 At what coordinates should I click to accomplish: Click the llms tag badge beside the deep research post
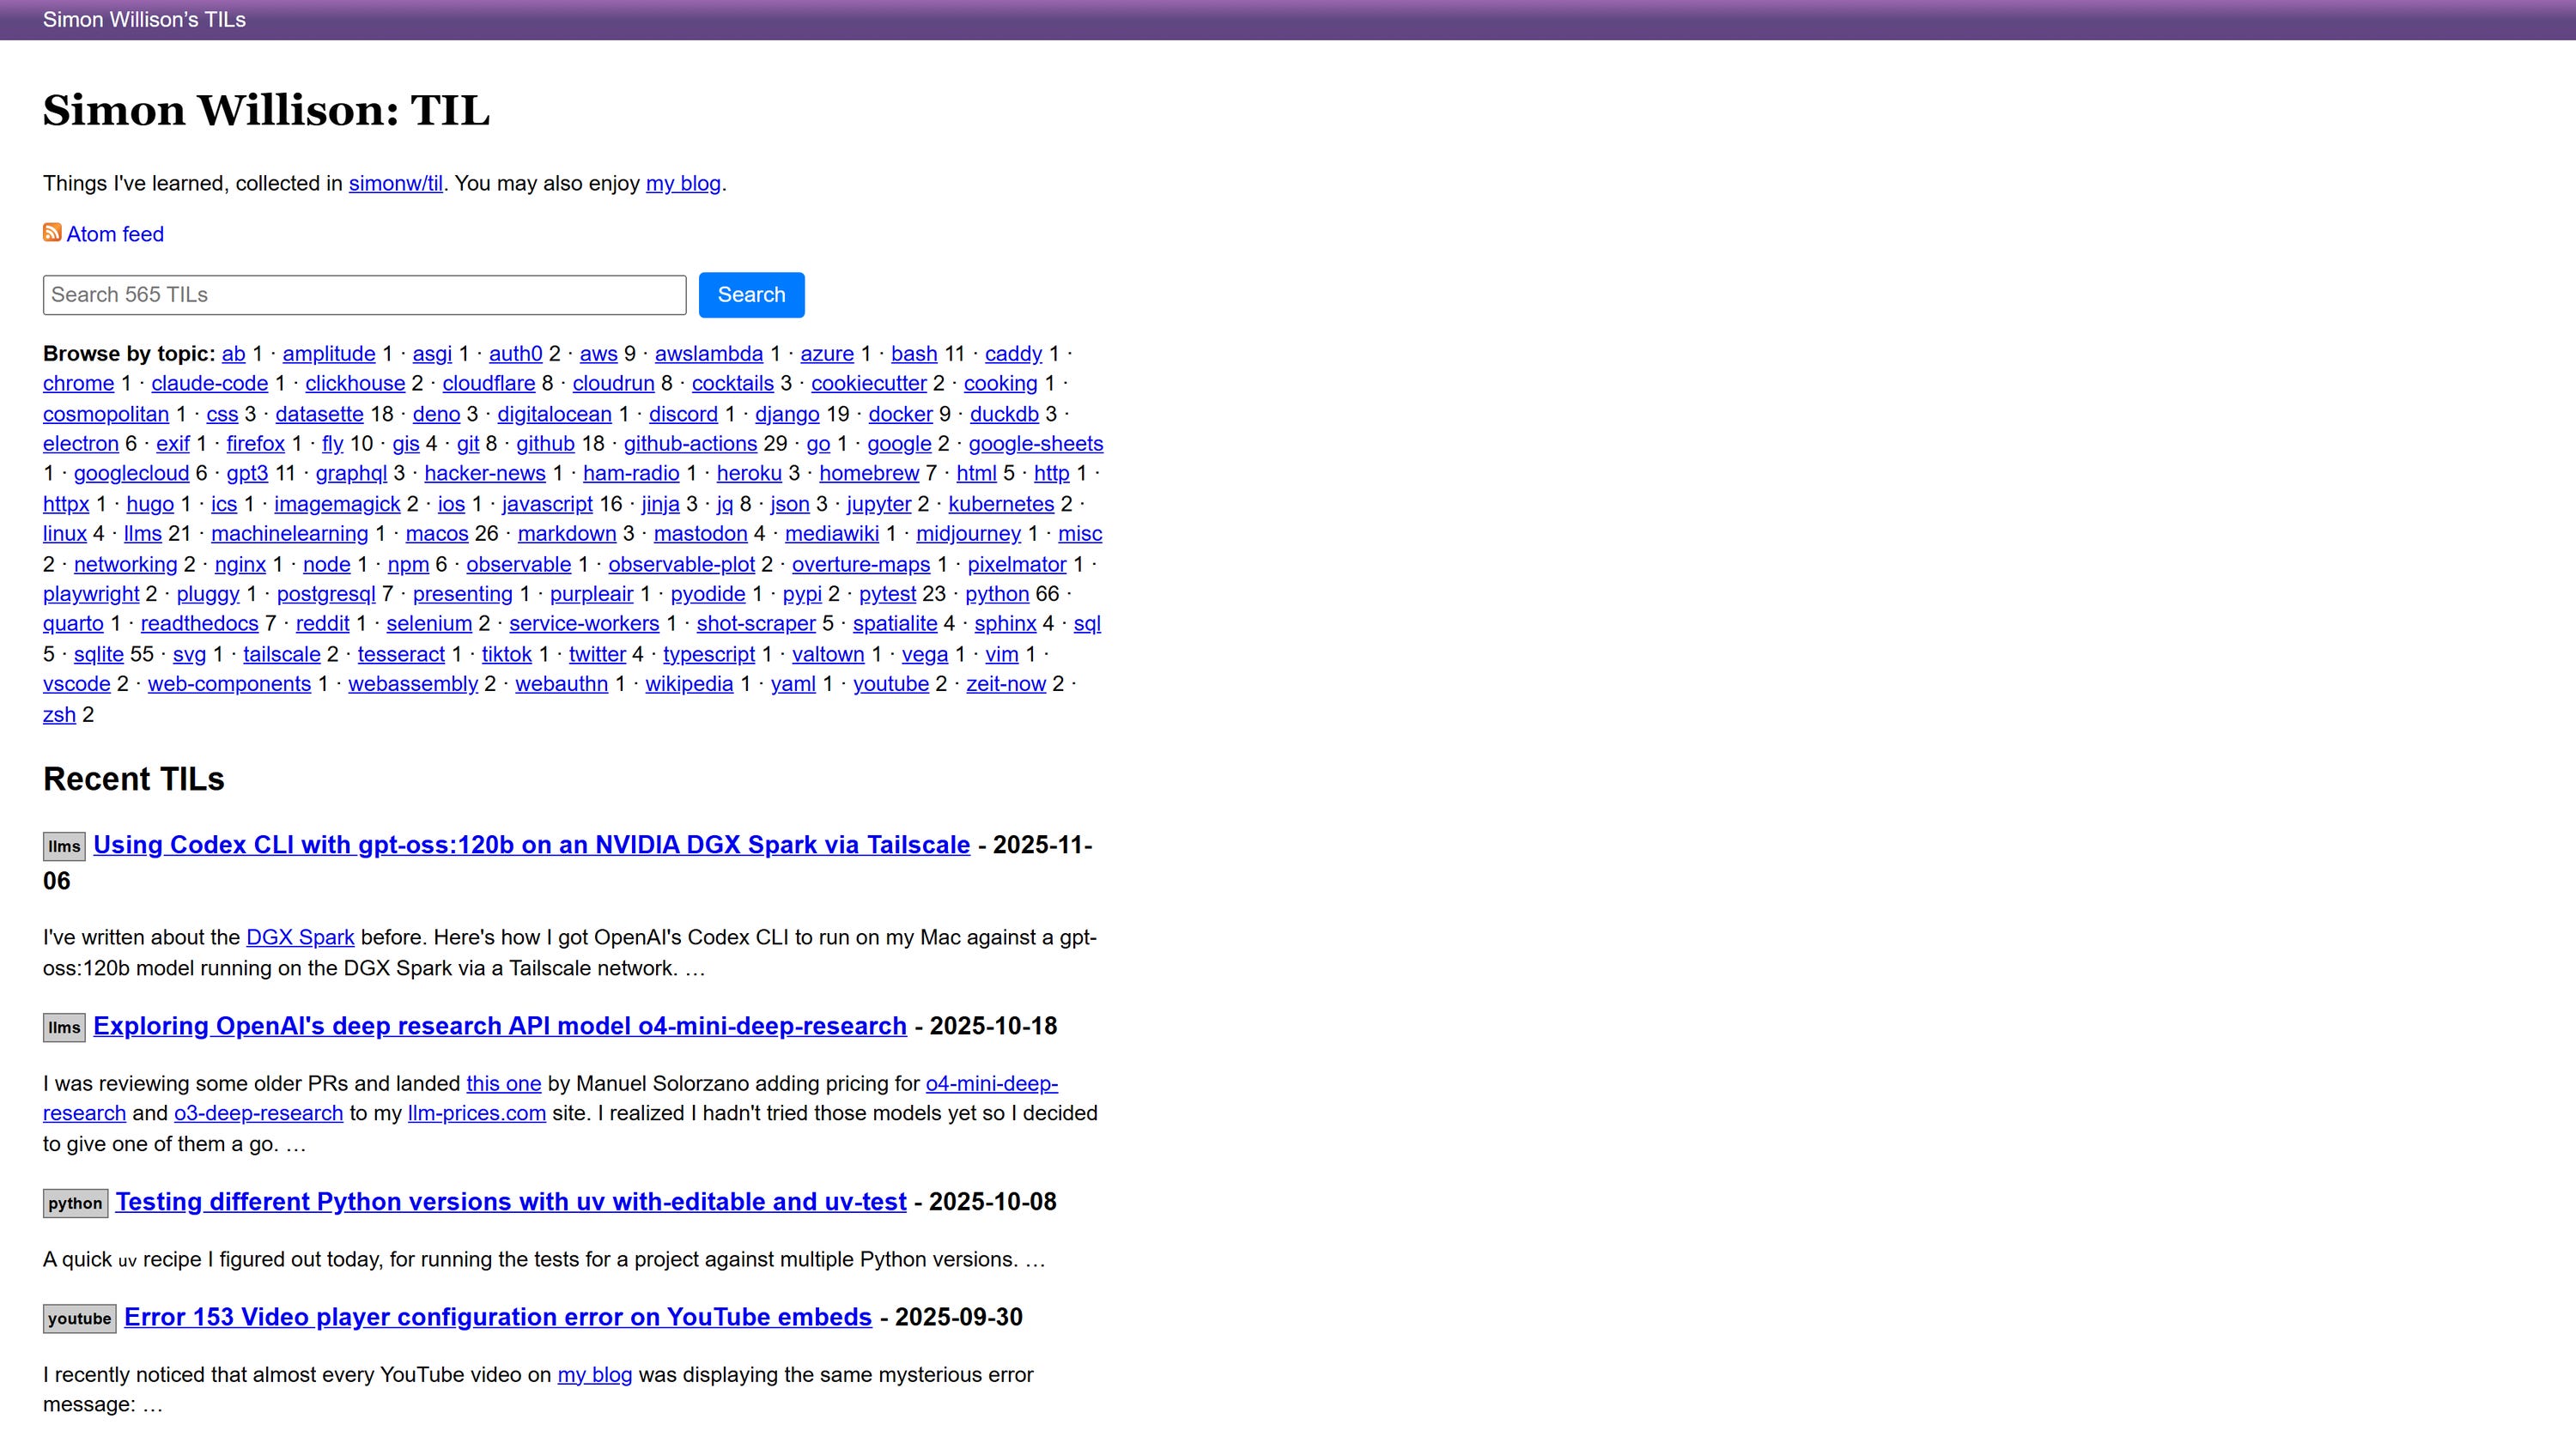[64, 1027]
